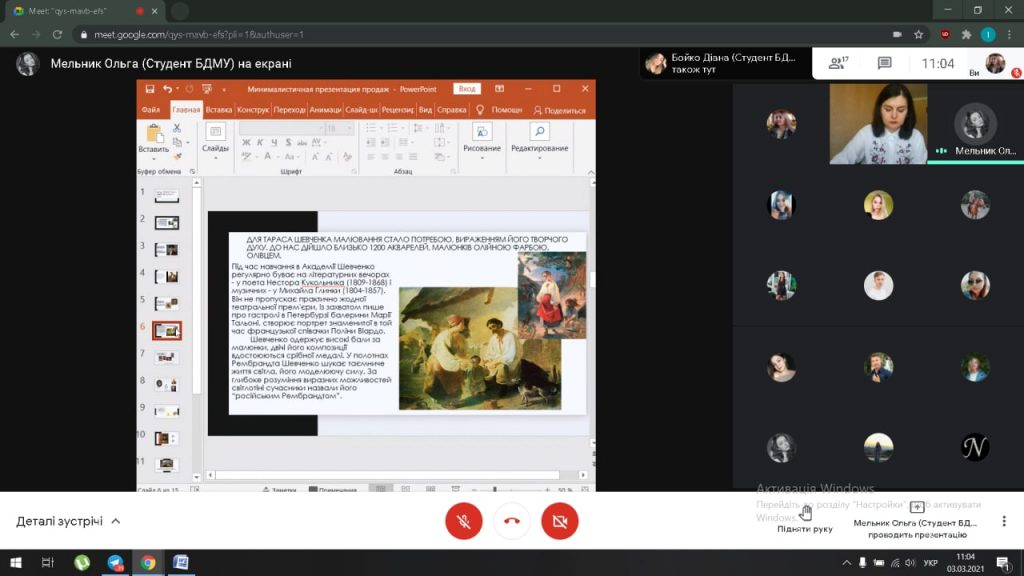1024x576 pixels.
Task: Open the Файл tab
Action: pos(151,110)
